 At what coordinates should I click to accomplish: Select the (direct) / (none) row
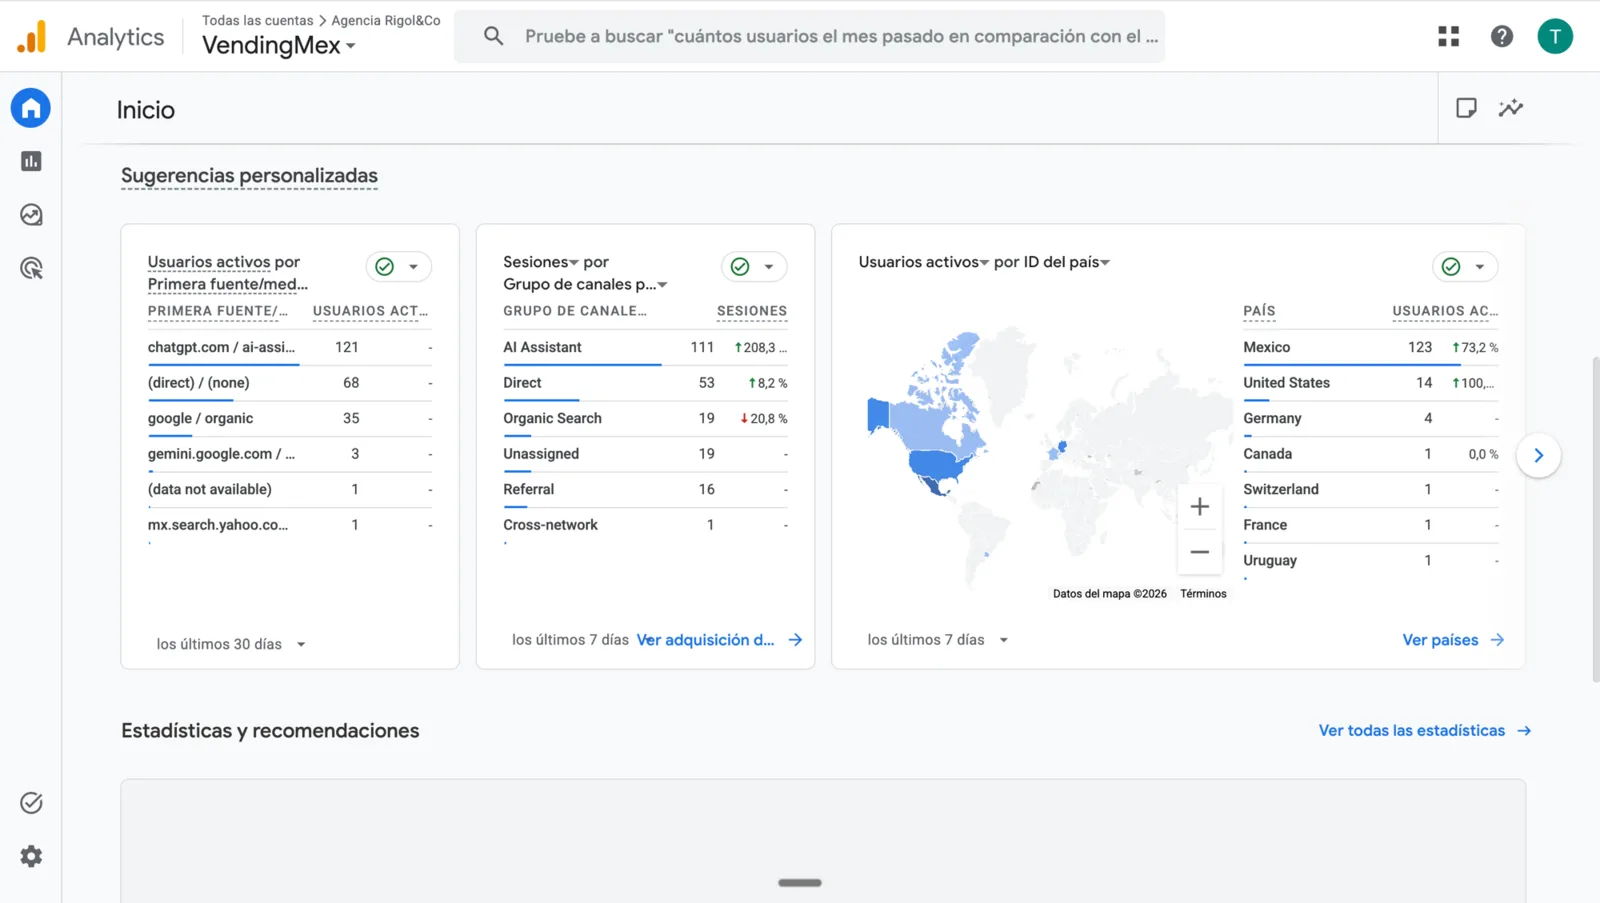click(290, 383)
